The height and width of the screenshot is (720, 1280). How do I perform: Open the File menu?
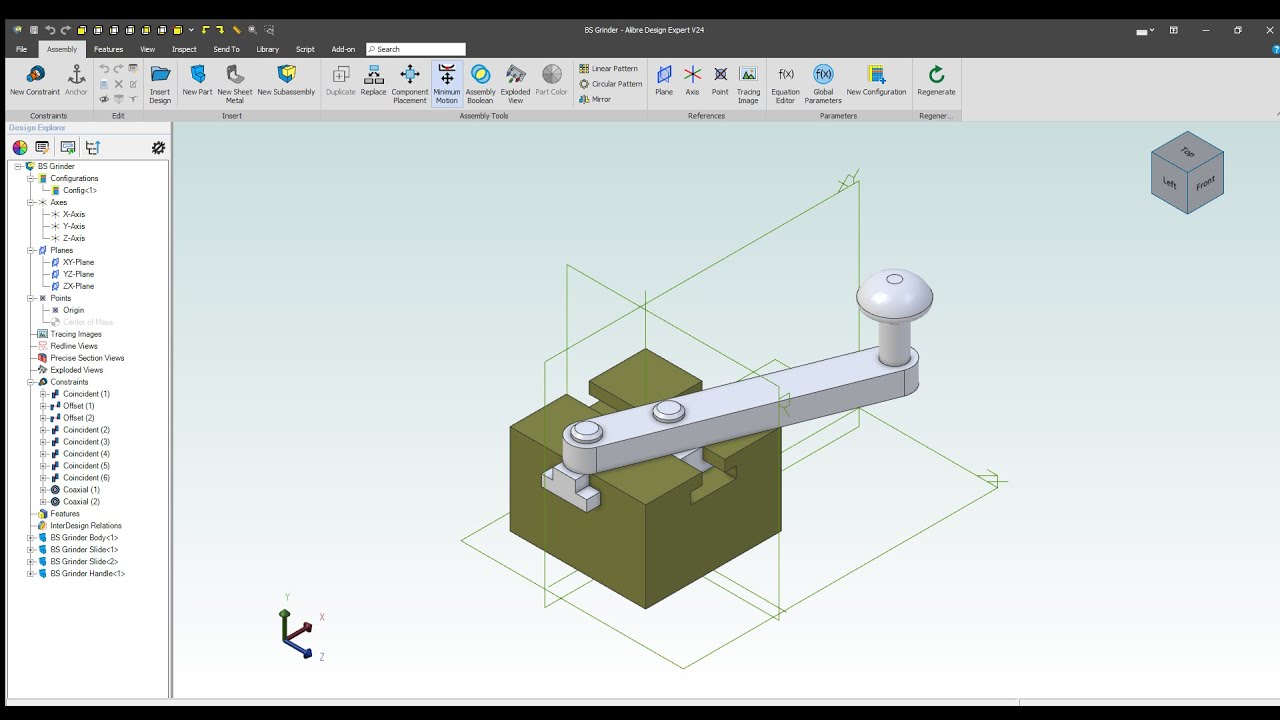21,49
